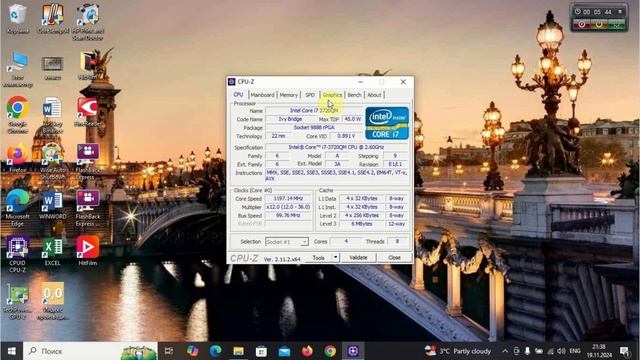Screen dimensions: 640x360
Task: Click the taskbar search box
Action: pos(91,351)
